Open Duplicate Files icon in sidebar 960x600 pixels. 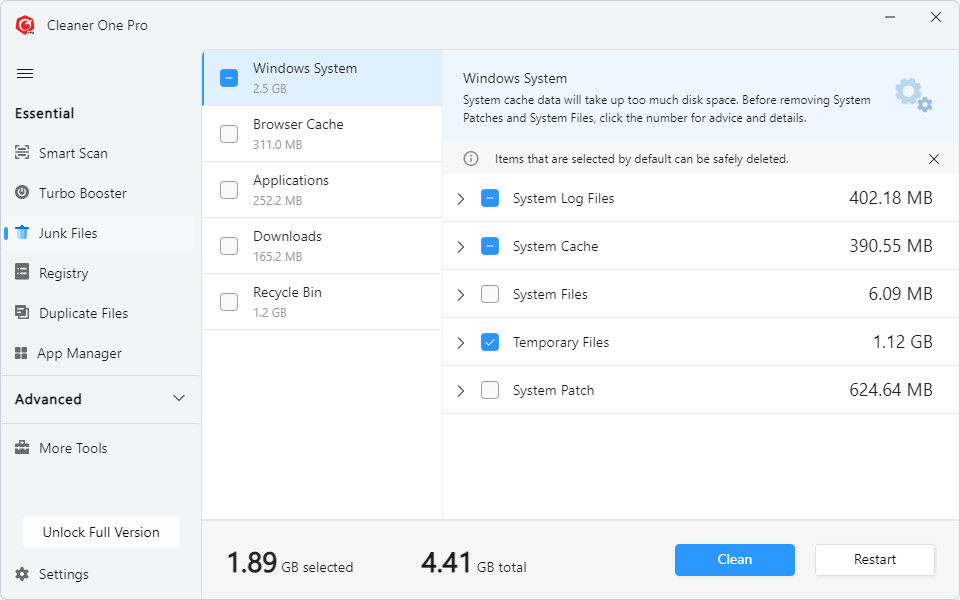pos(22,313)
